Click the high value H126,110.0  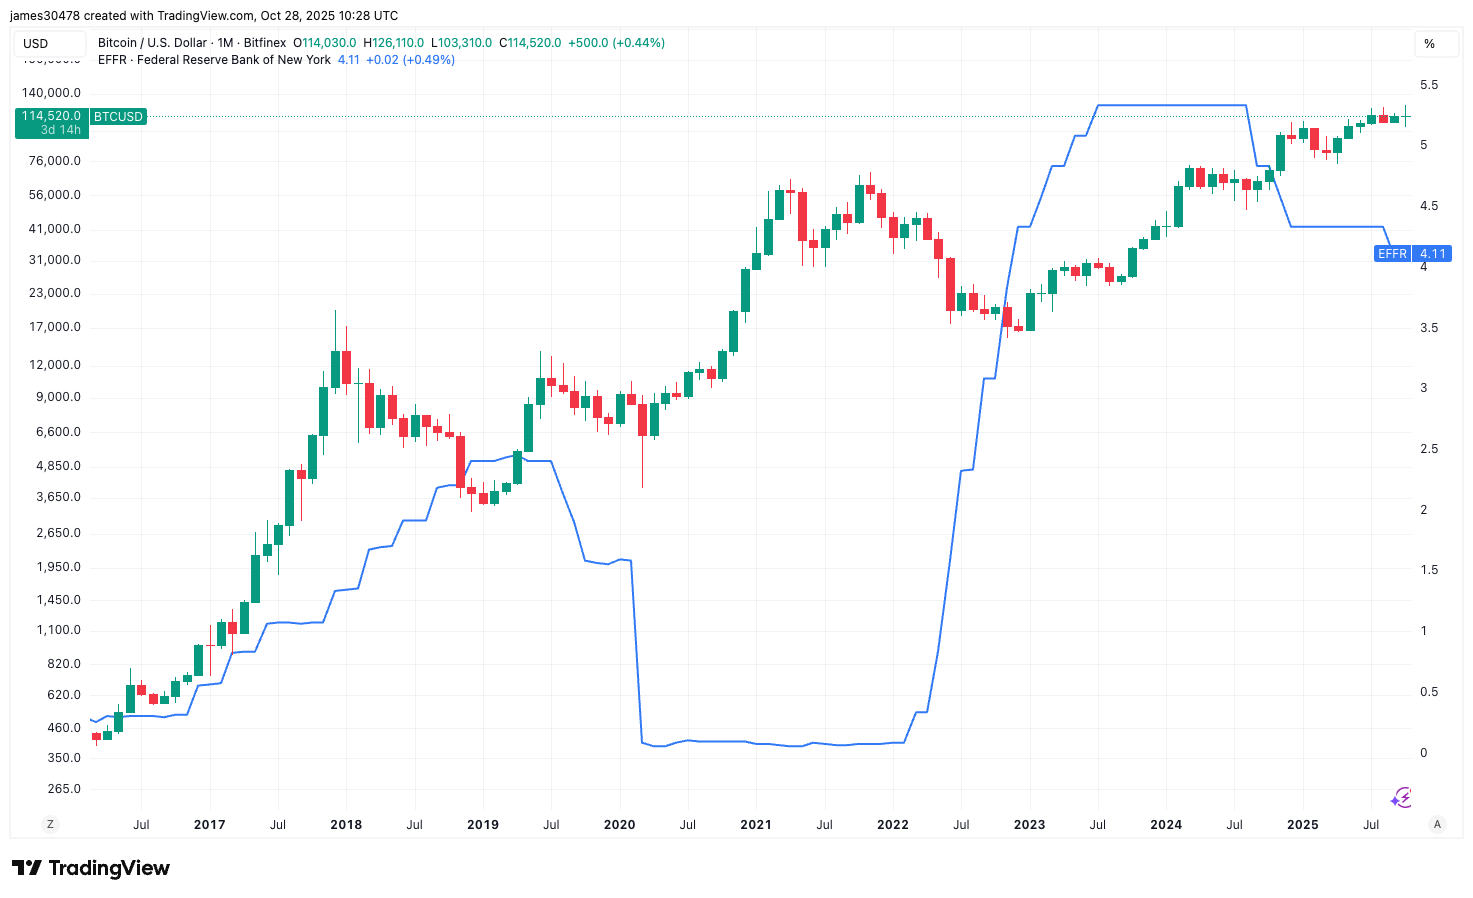394,43
